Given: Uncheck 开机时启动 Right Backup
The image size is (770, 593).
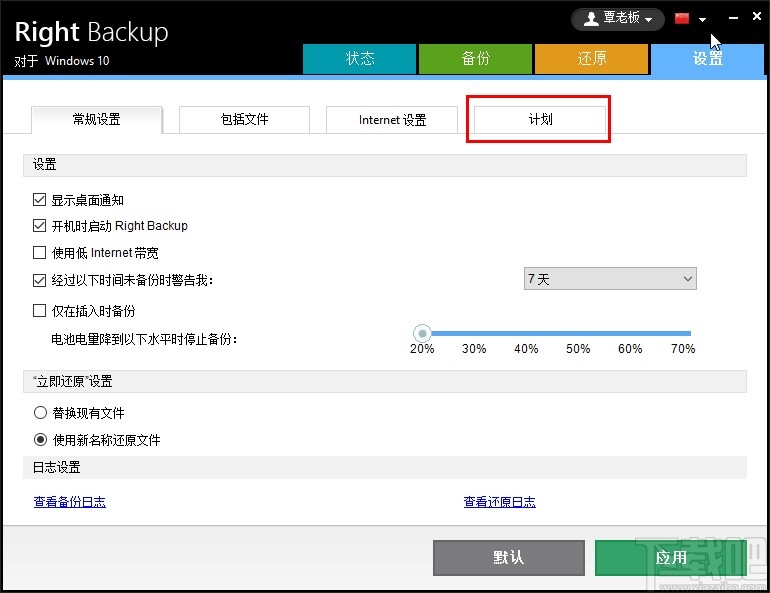Looking at the screenshot, I should click(39, 226).
